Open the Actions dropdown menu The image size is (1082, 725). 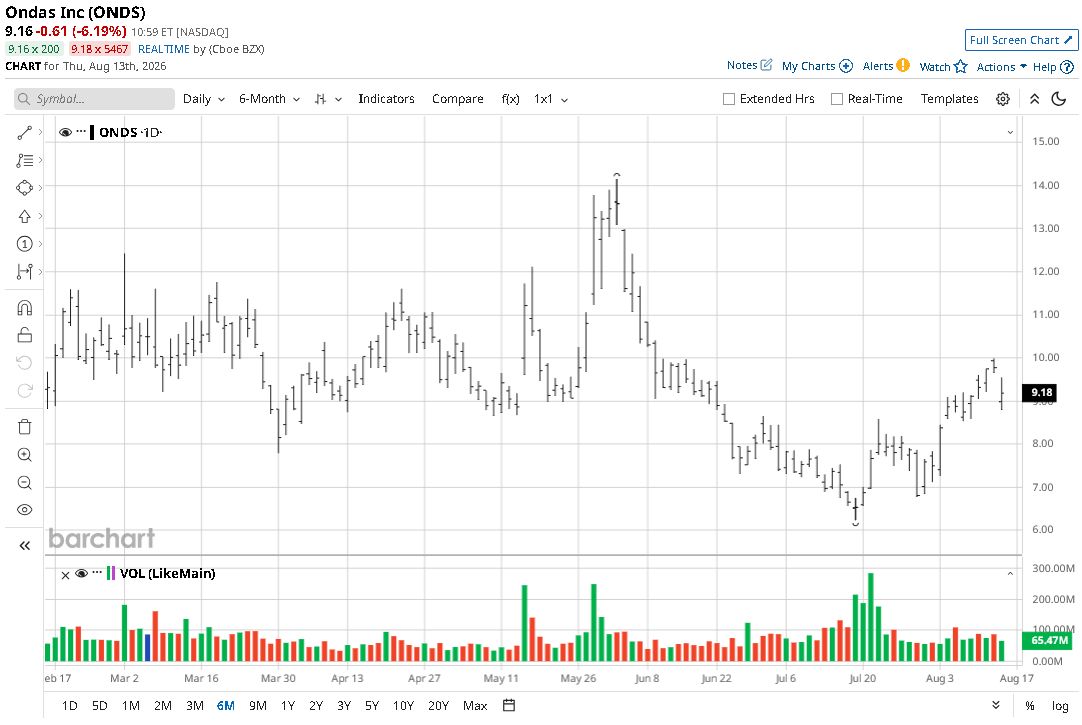pyautogui.click(x=1001, y=67)
